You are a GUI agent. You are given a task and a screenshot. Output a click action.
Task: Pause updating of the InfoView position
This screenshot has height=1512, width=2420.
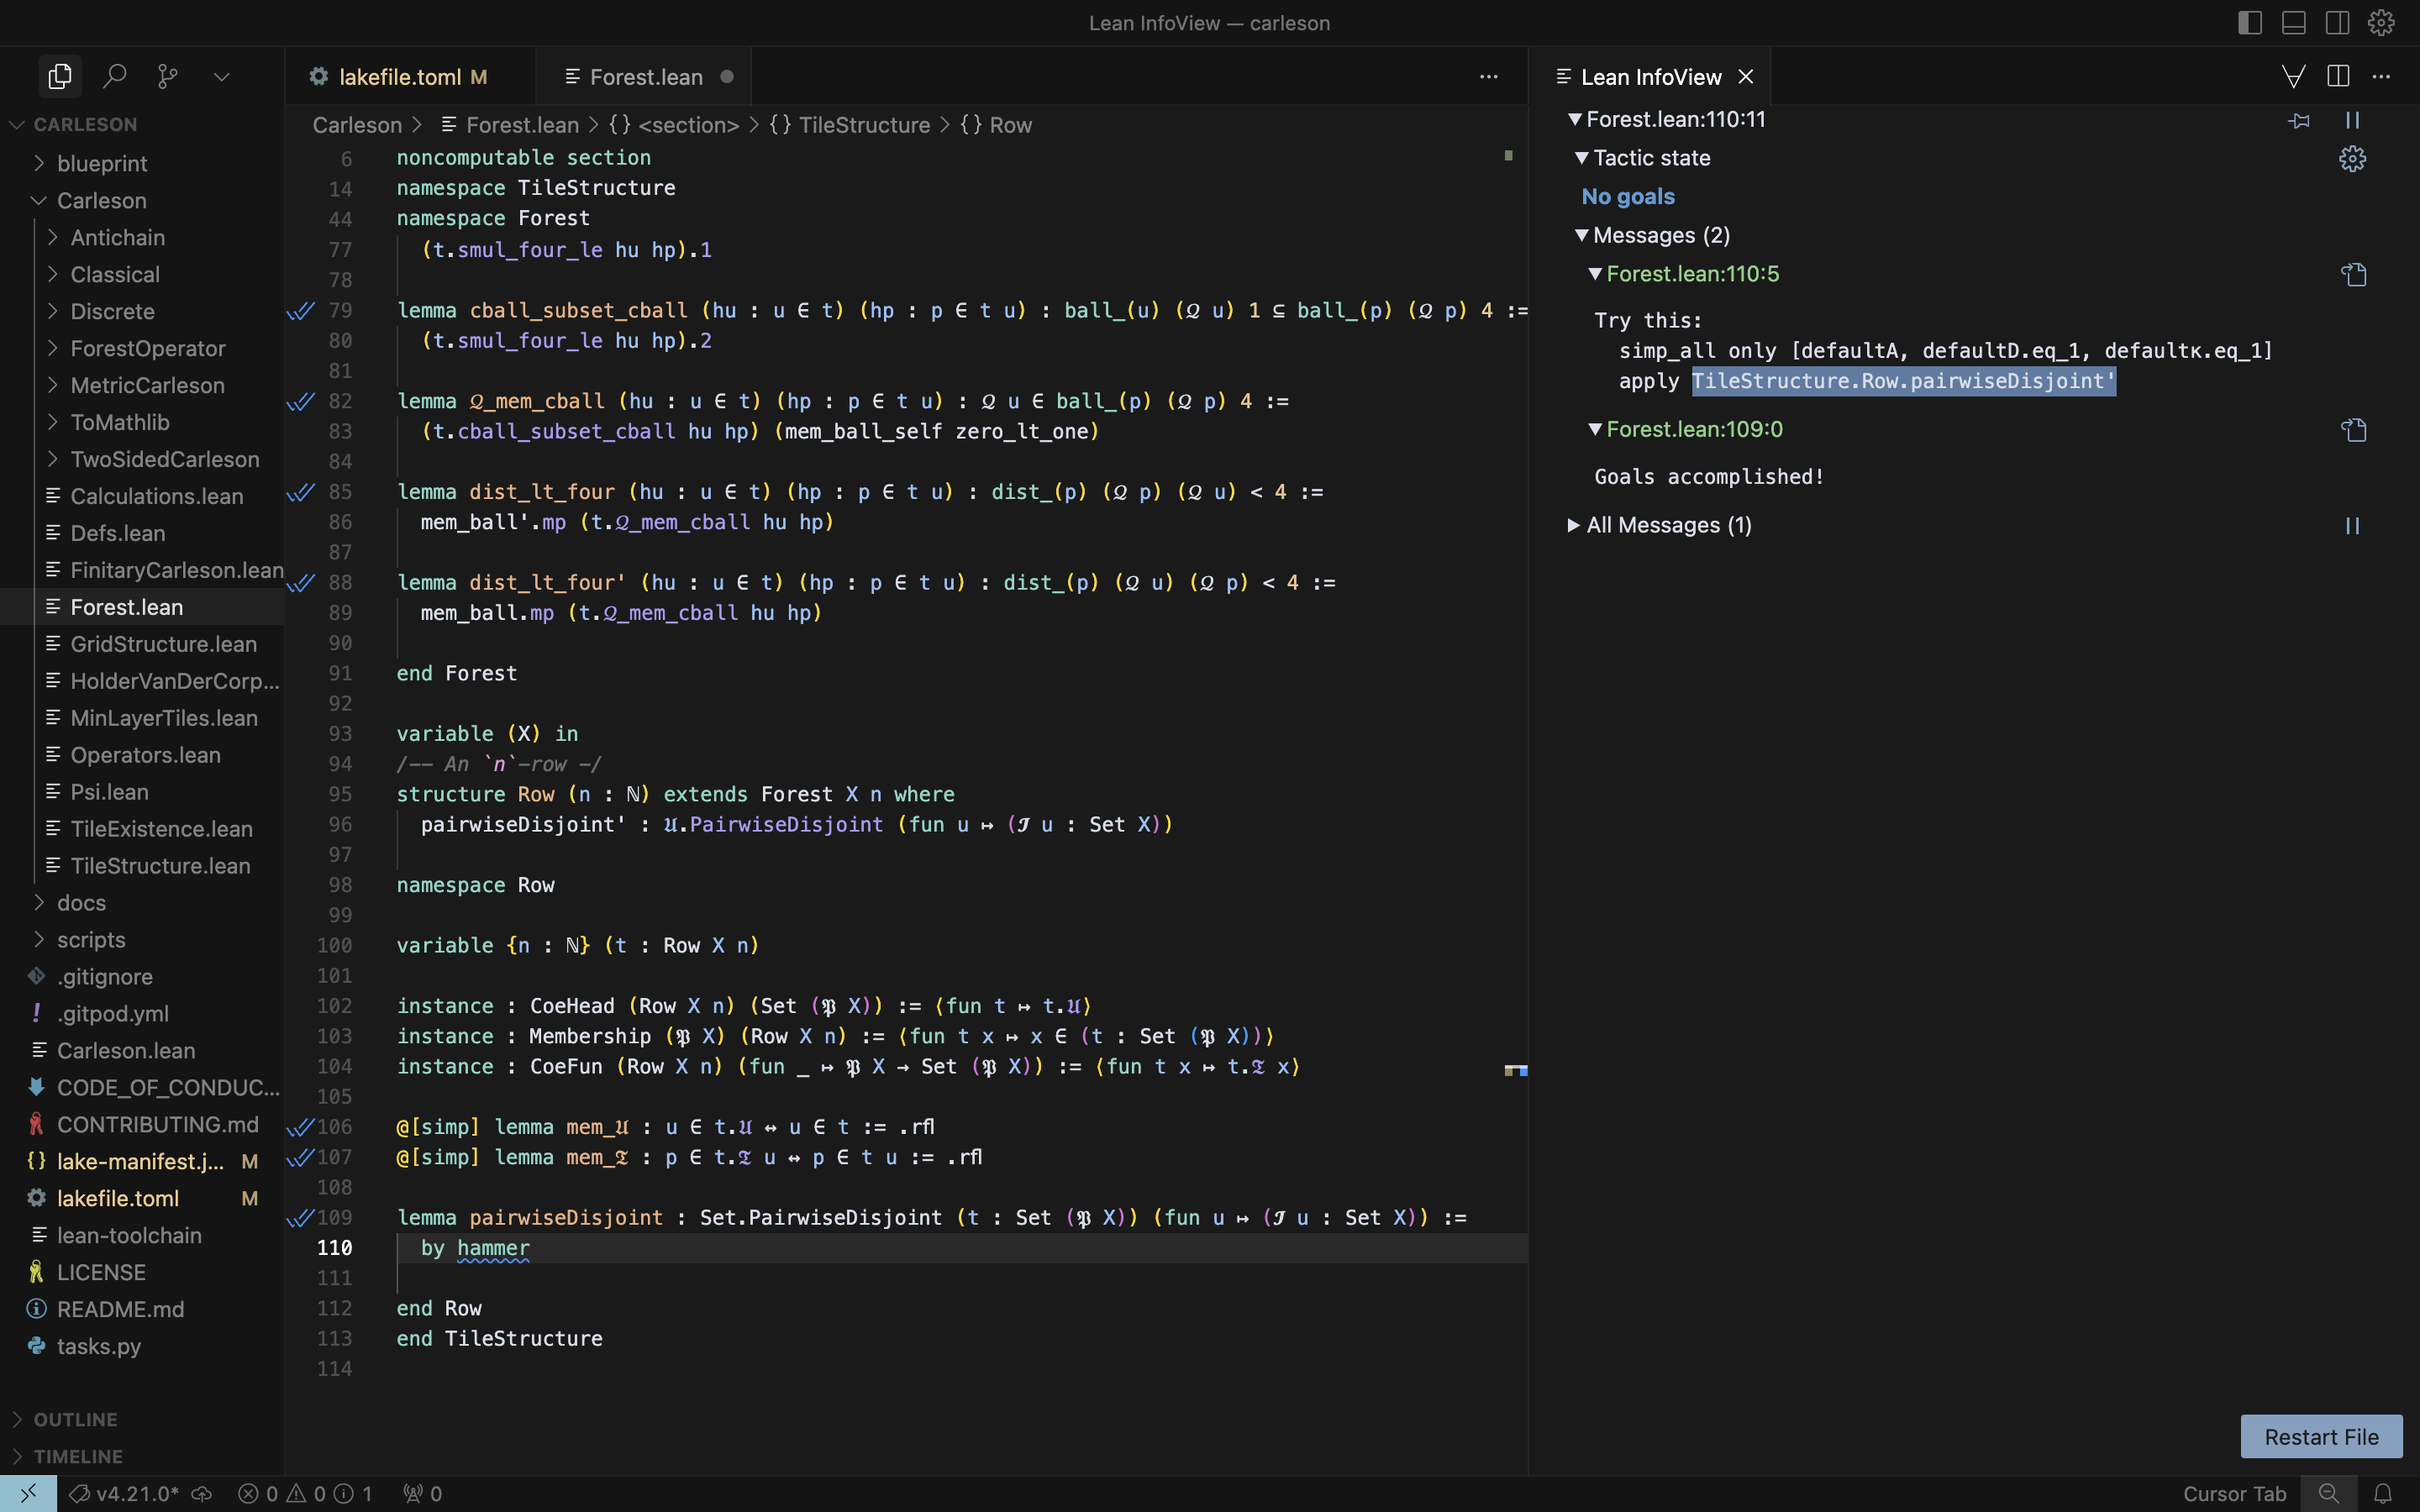[2352, 120]
